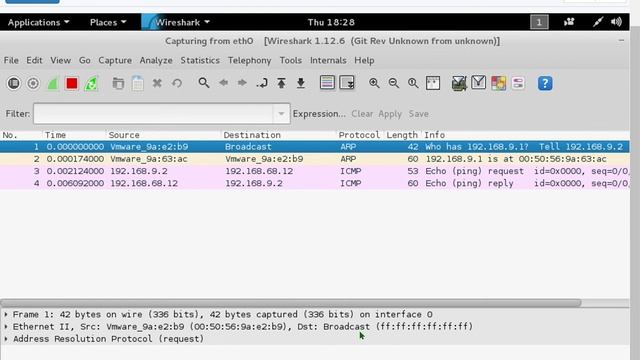Toggle colorize packet list icon
Viewport: 640px width, 360px height.
pyautogui.click(x=327, y=83)
